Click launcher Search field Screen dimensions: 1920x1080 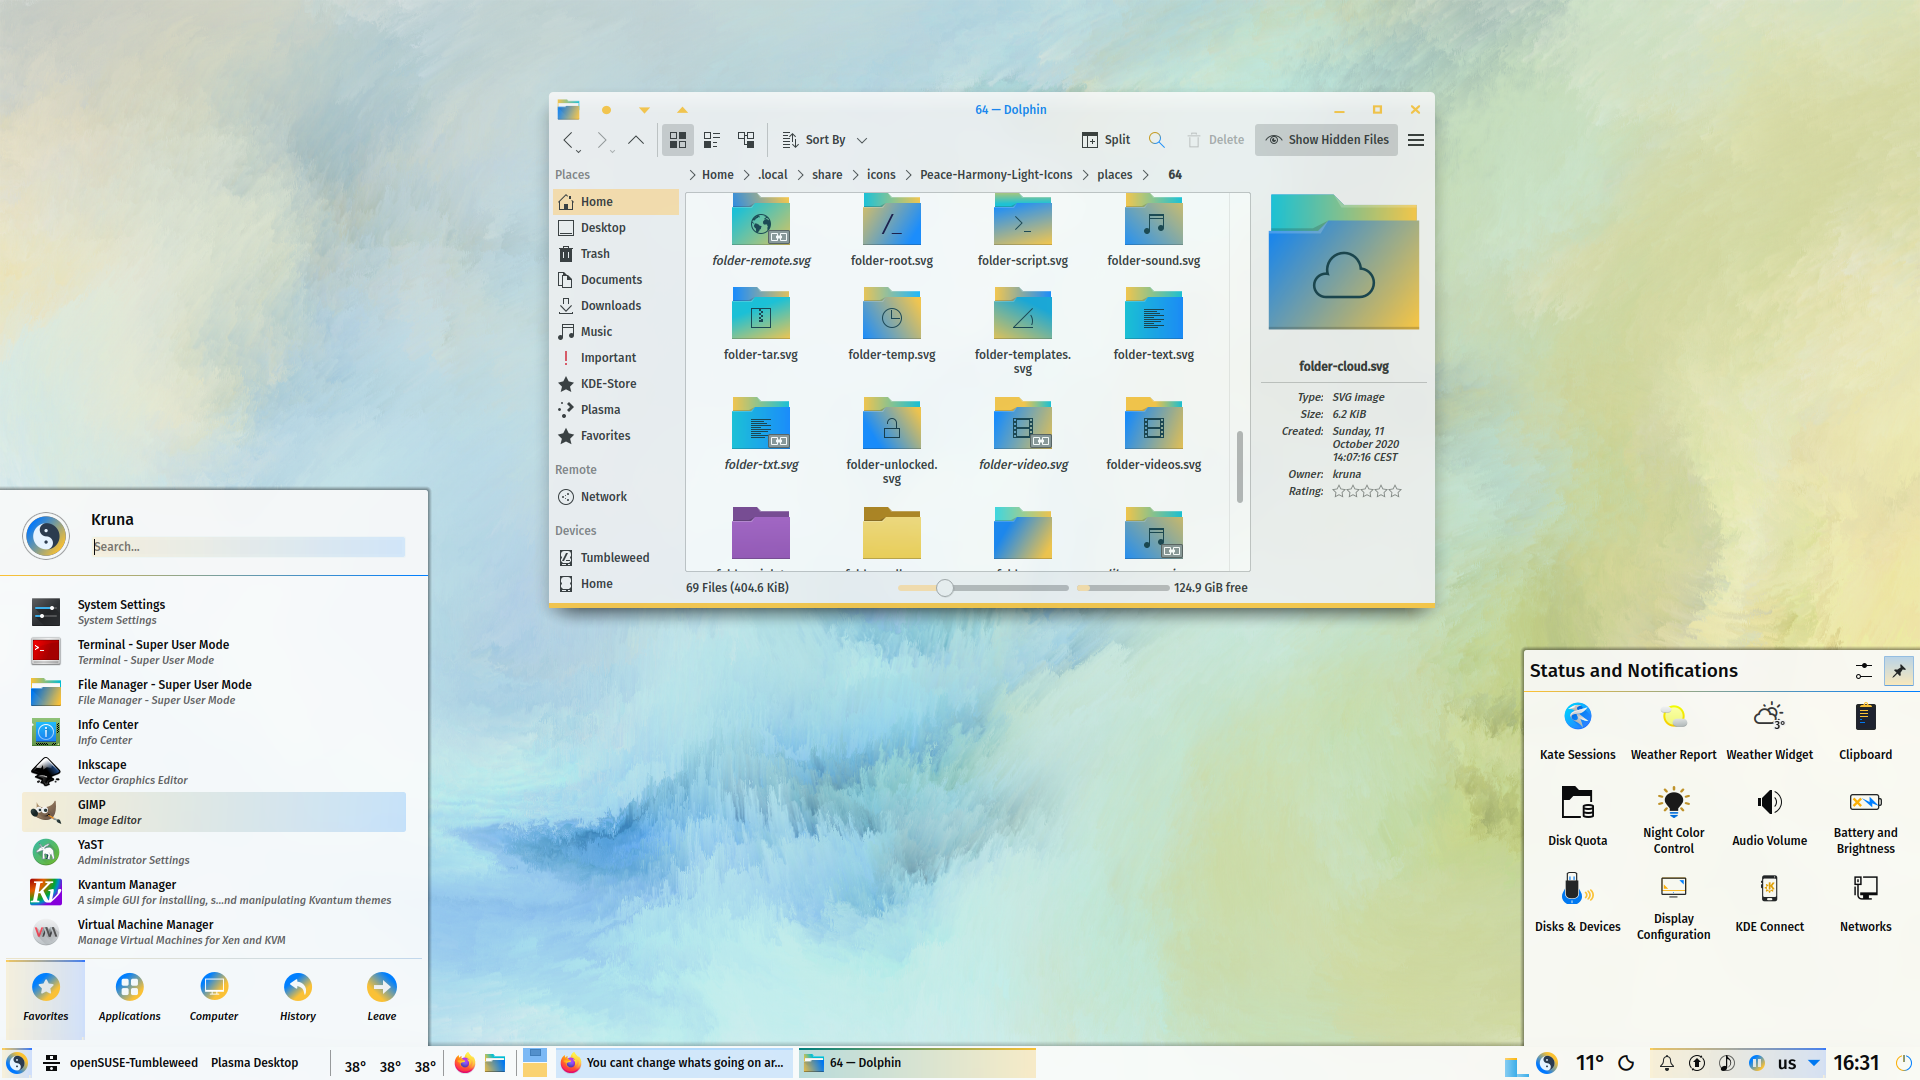pyautogui.click(x=248, y=547)
